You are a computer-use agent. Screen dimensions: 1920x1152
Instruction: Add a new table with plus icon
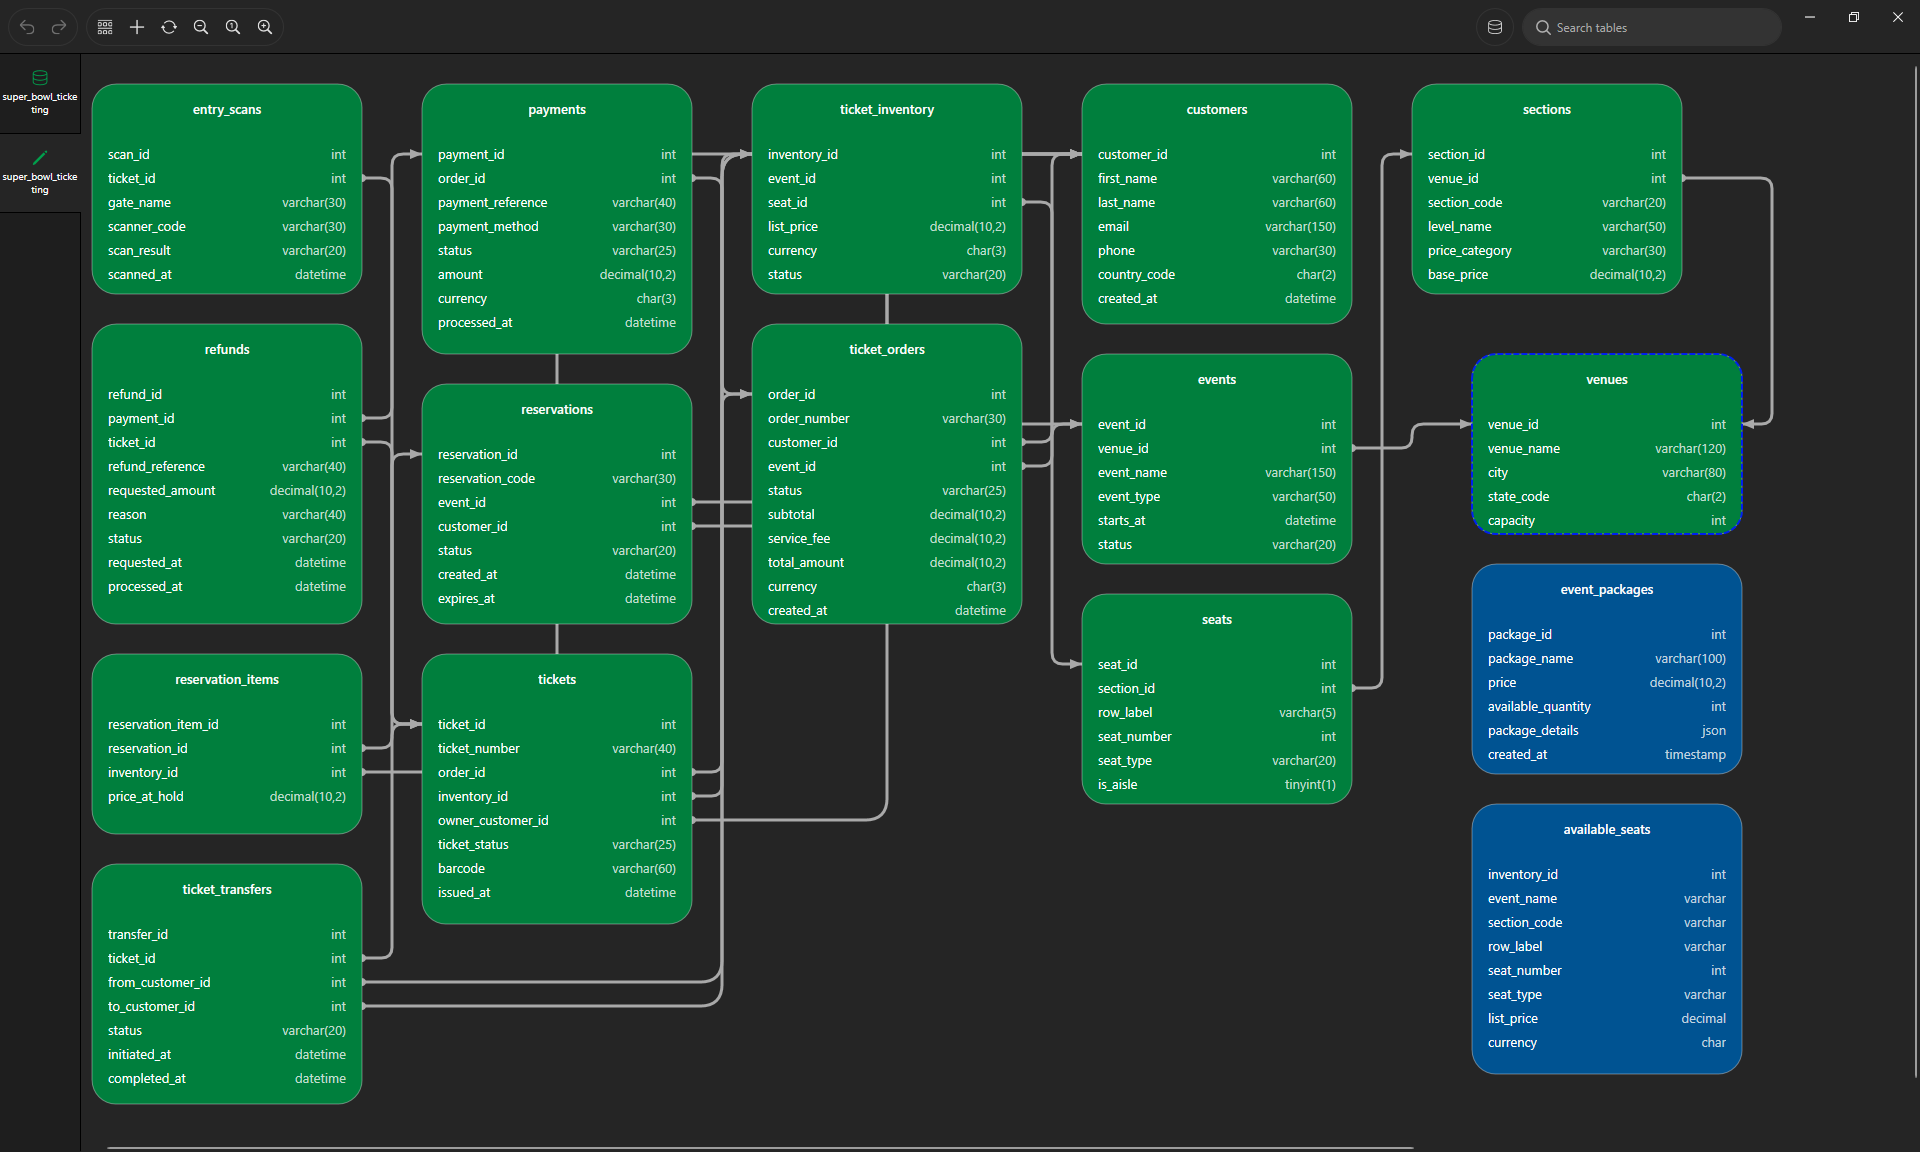[x=137, y=27]
